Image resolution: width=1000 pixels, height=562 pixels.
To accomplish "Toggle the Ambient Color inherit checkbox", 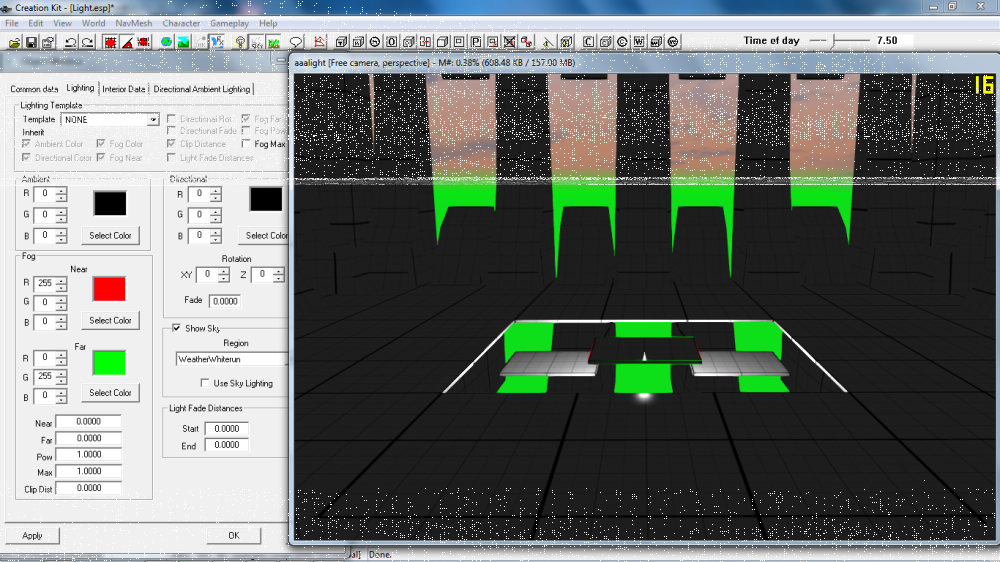I will [26, 144].
